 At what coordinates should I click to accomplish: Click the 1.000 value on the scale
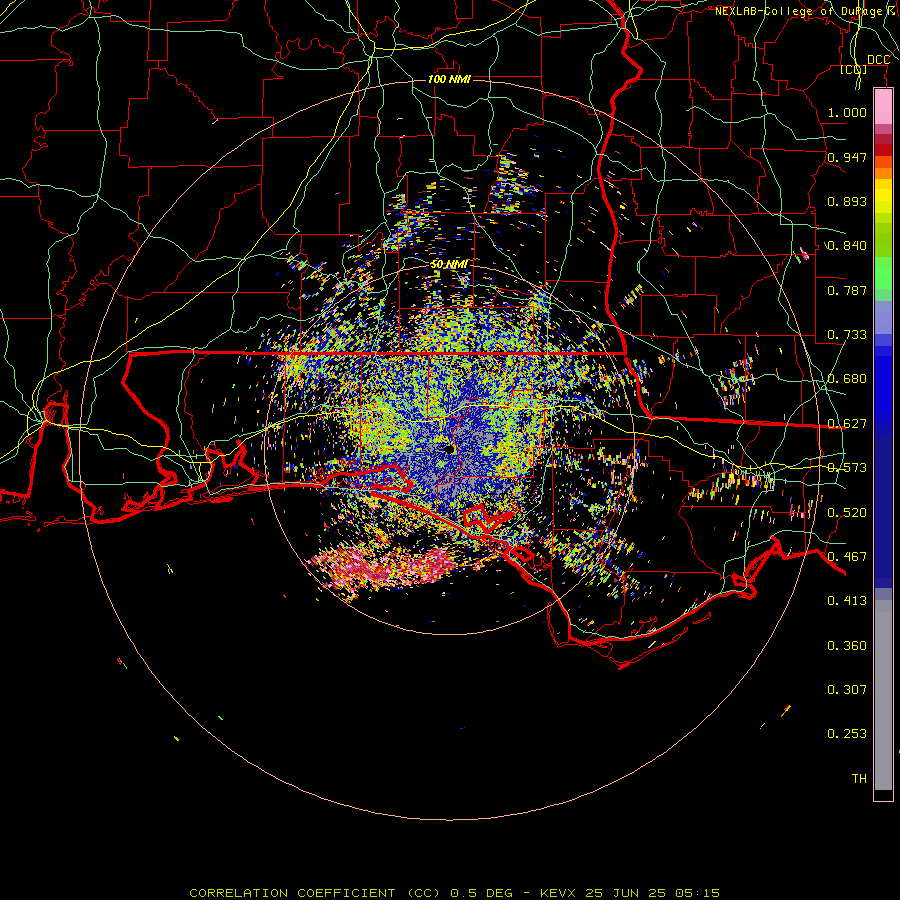coord(847,112)
